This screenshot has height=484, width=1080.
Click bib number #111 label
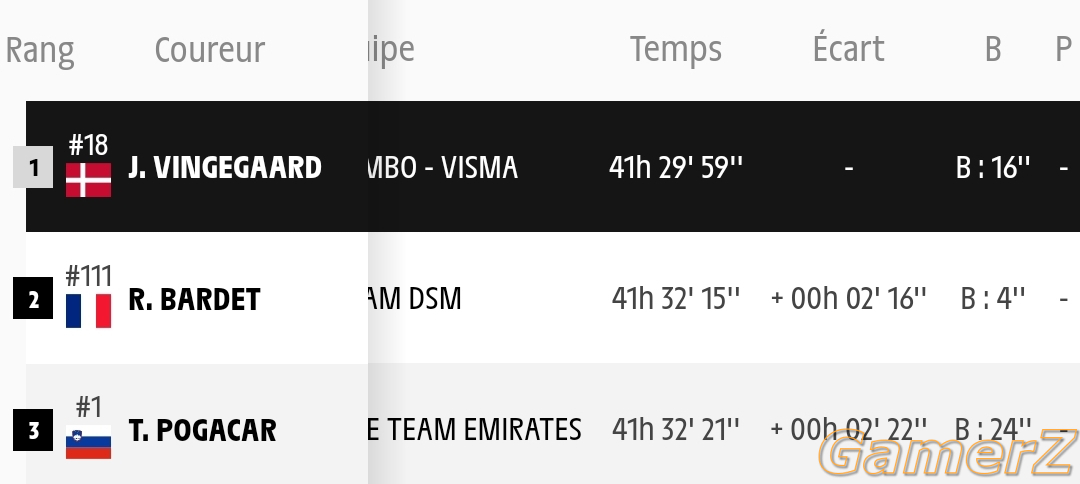coord(88,276)
